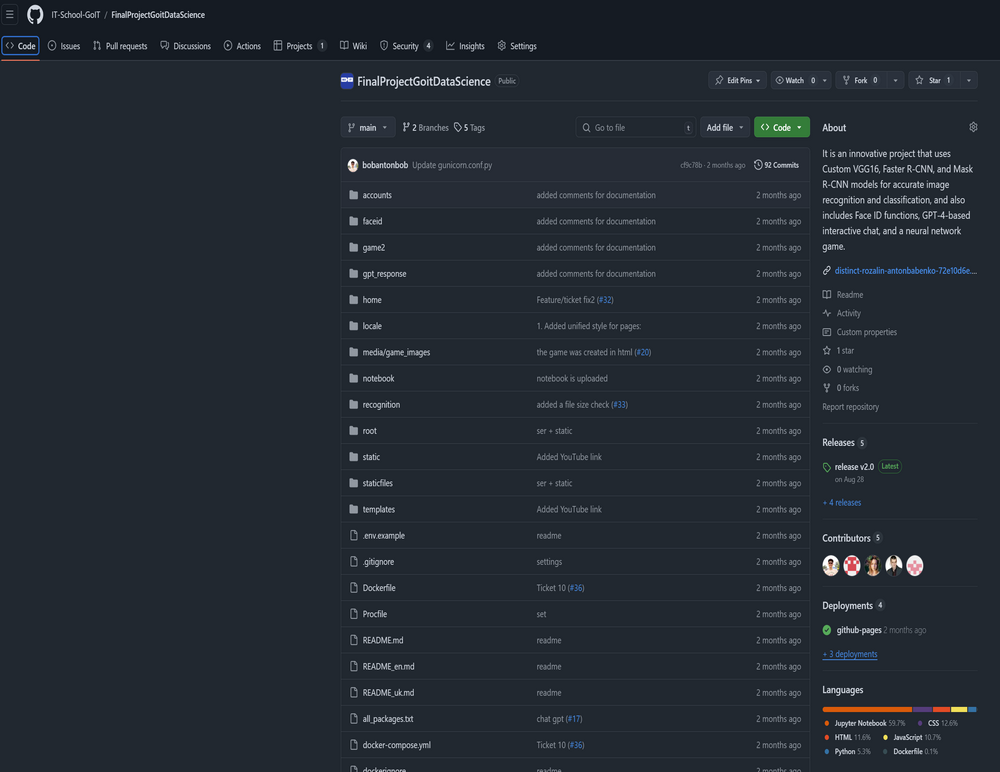The width and height of the screenshot is (1000, 772).
Task: Click the accounts folder icon
Action: point(353,195)
